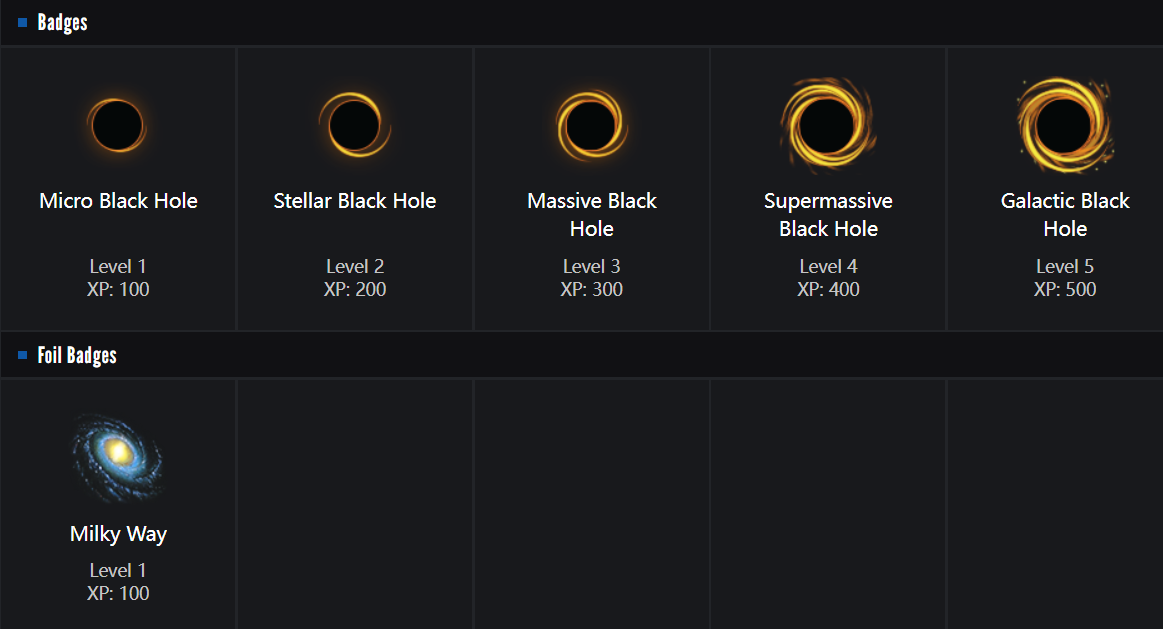This screenshot has width=1163, height=629.
Task: Click the Badges section header
Action: click(x=63, y=23)
